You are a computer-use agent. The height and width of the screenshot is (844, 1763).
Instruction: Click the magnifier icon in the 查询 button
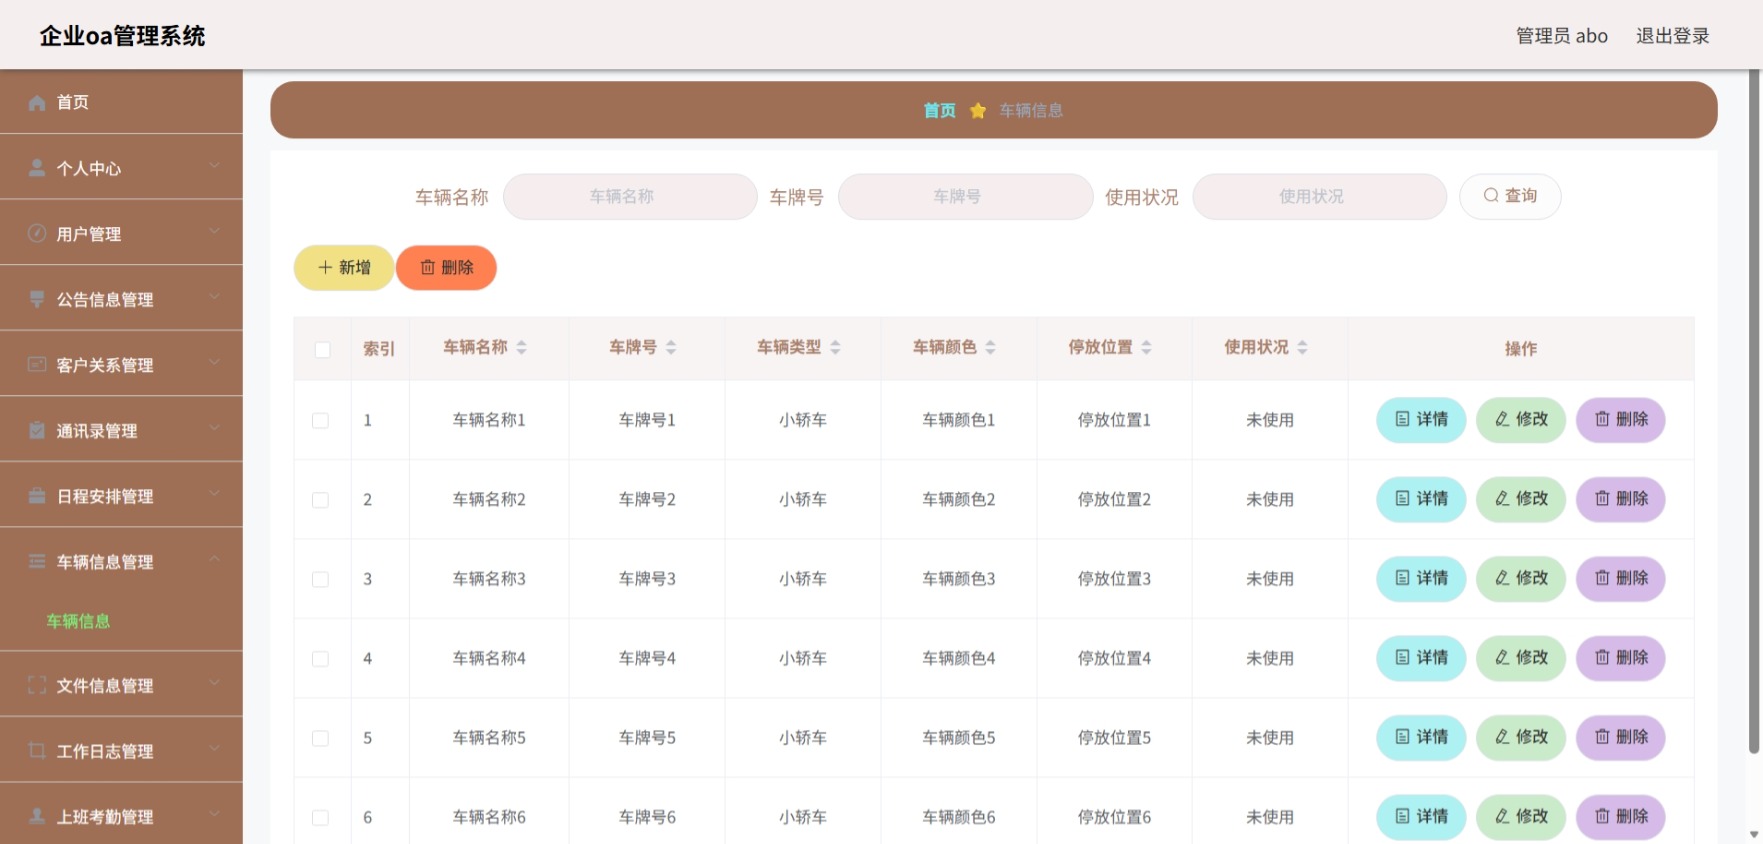coord(1491,196)
